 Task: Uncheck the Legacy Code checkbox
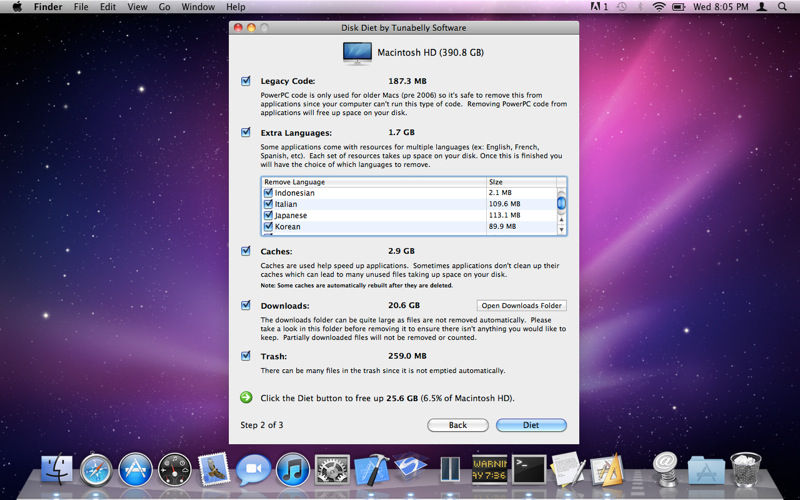pos(246,81)
